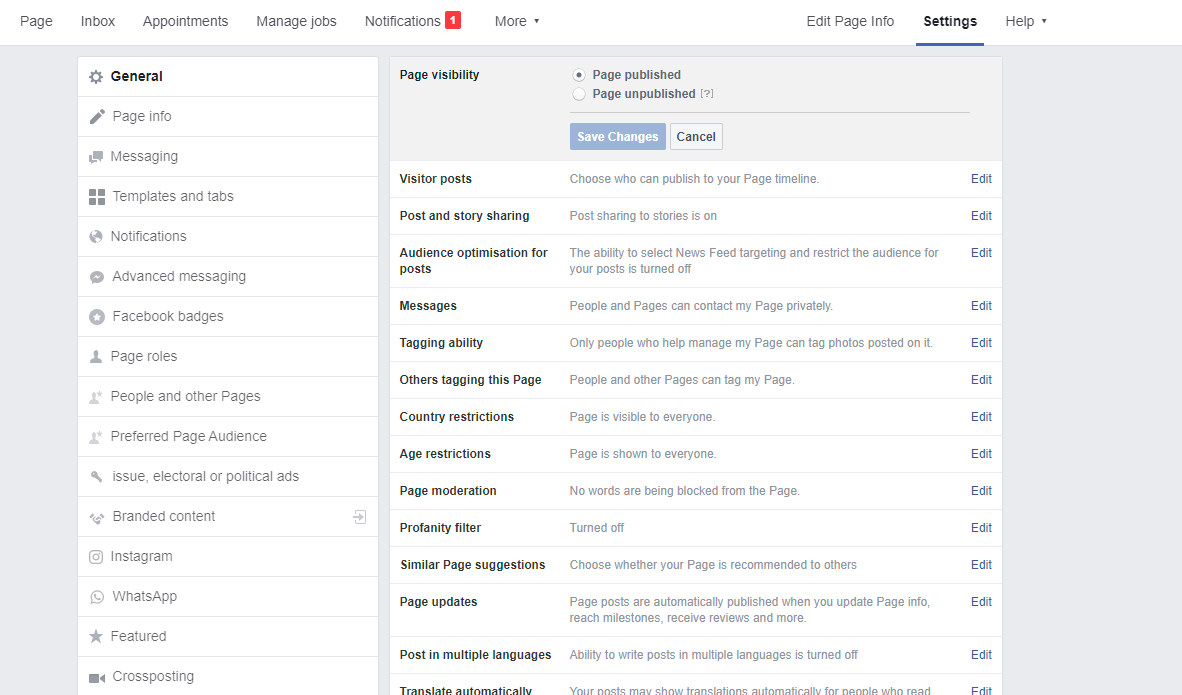Click the gear icon beside General

[96, 76]
